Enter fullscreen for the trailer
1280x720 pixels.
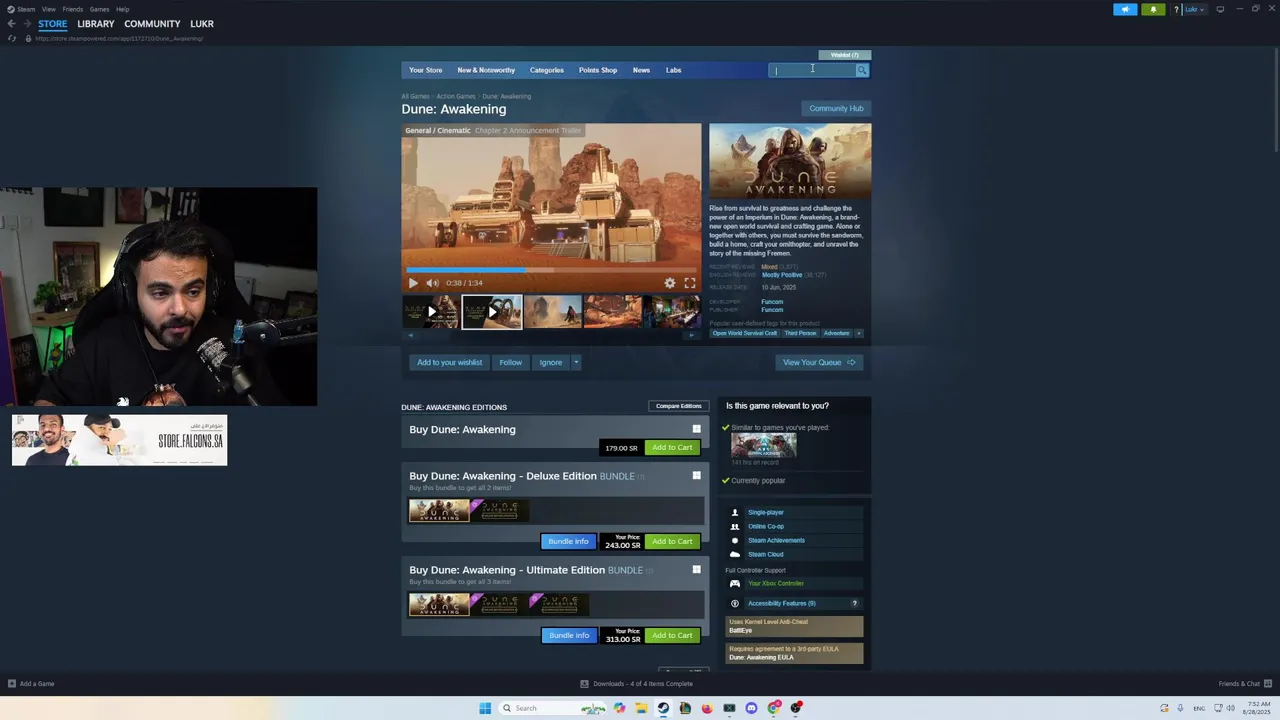coord(690,283)
